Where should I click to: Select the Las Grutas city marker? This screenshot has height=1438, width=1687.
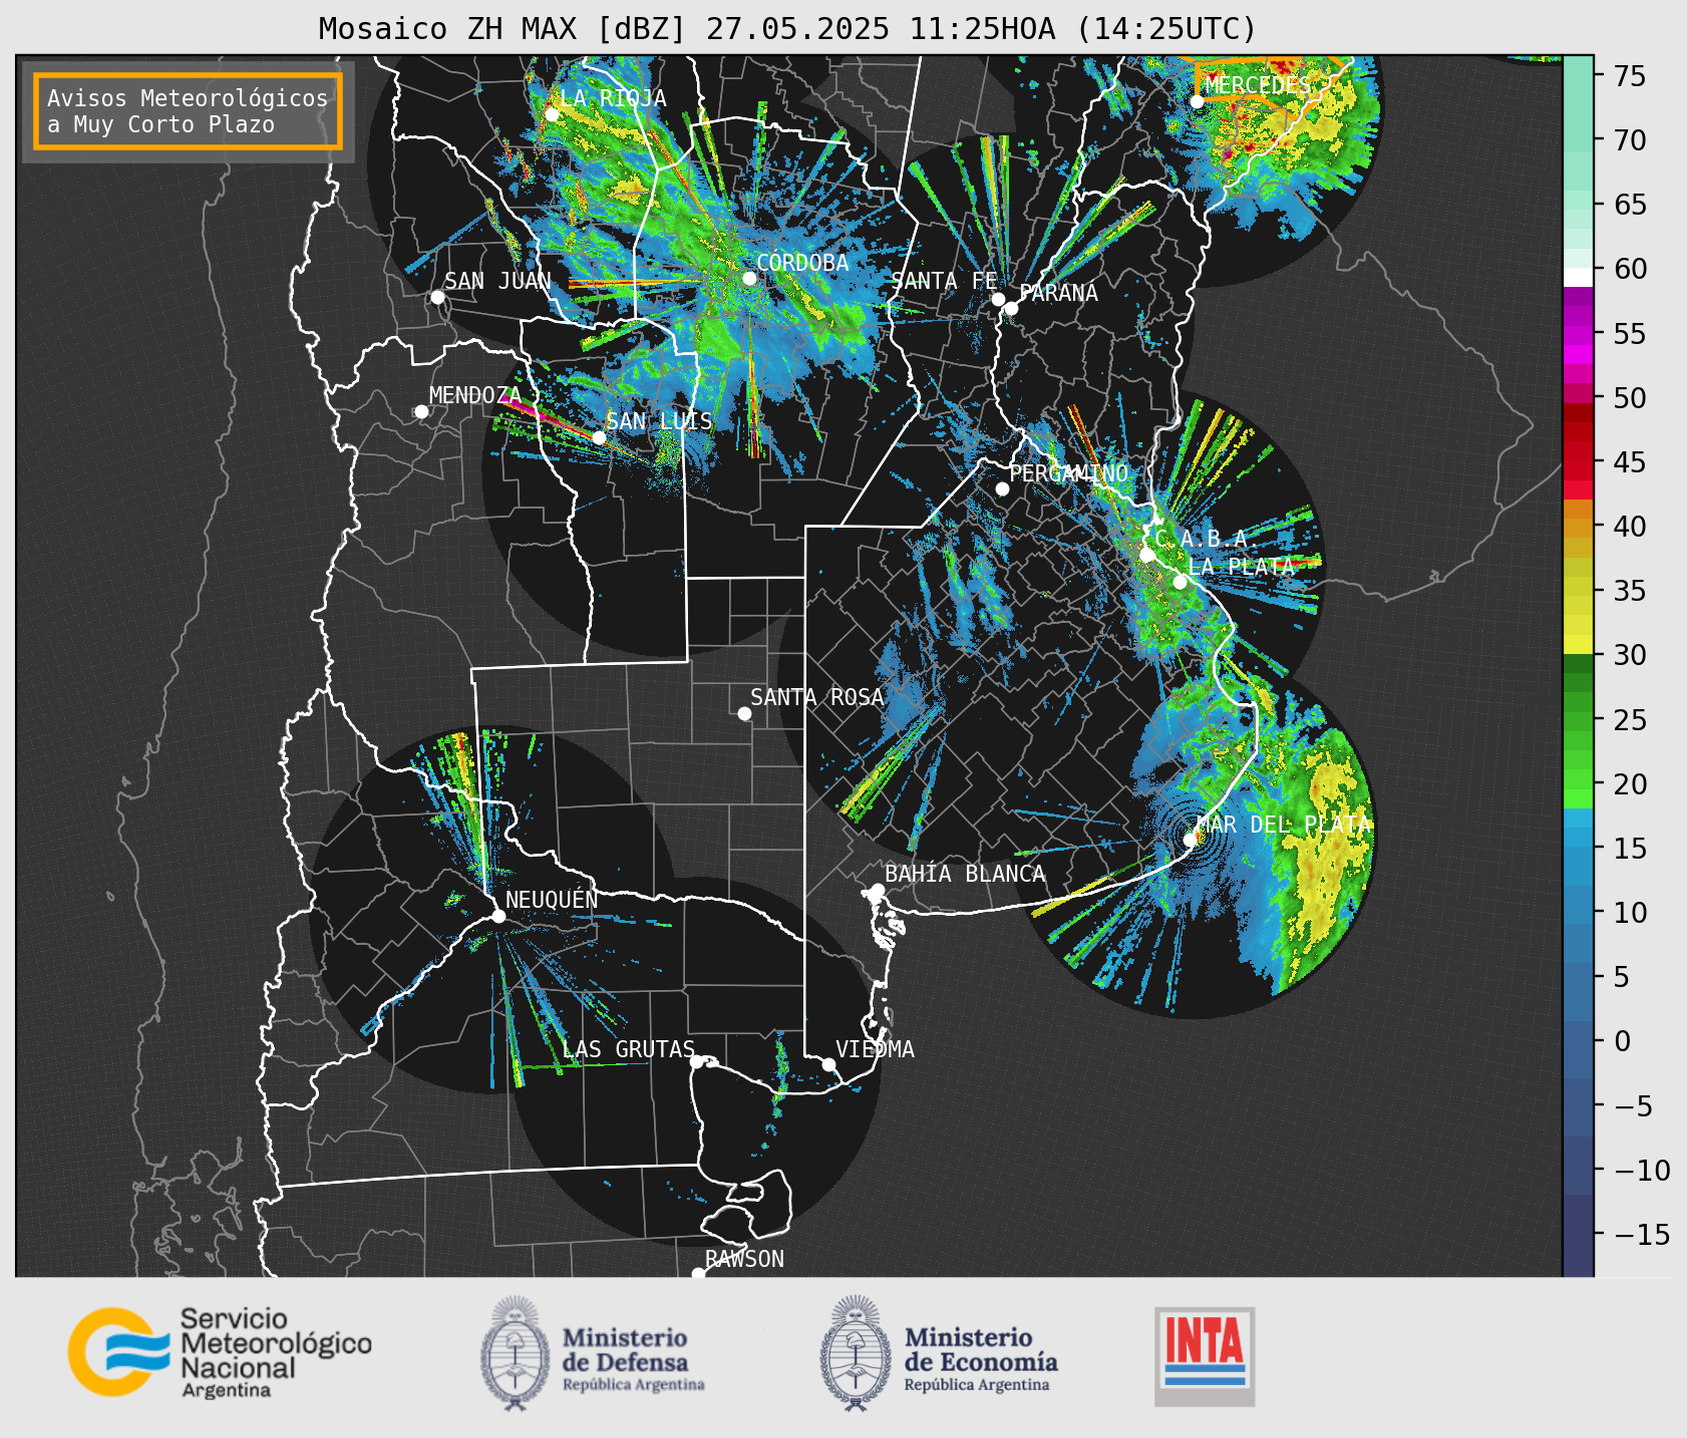tap(696, 1061)
